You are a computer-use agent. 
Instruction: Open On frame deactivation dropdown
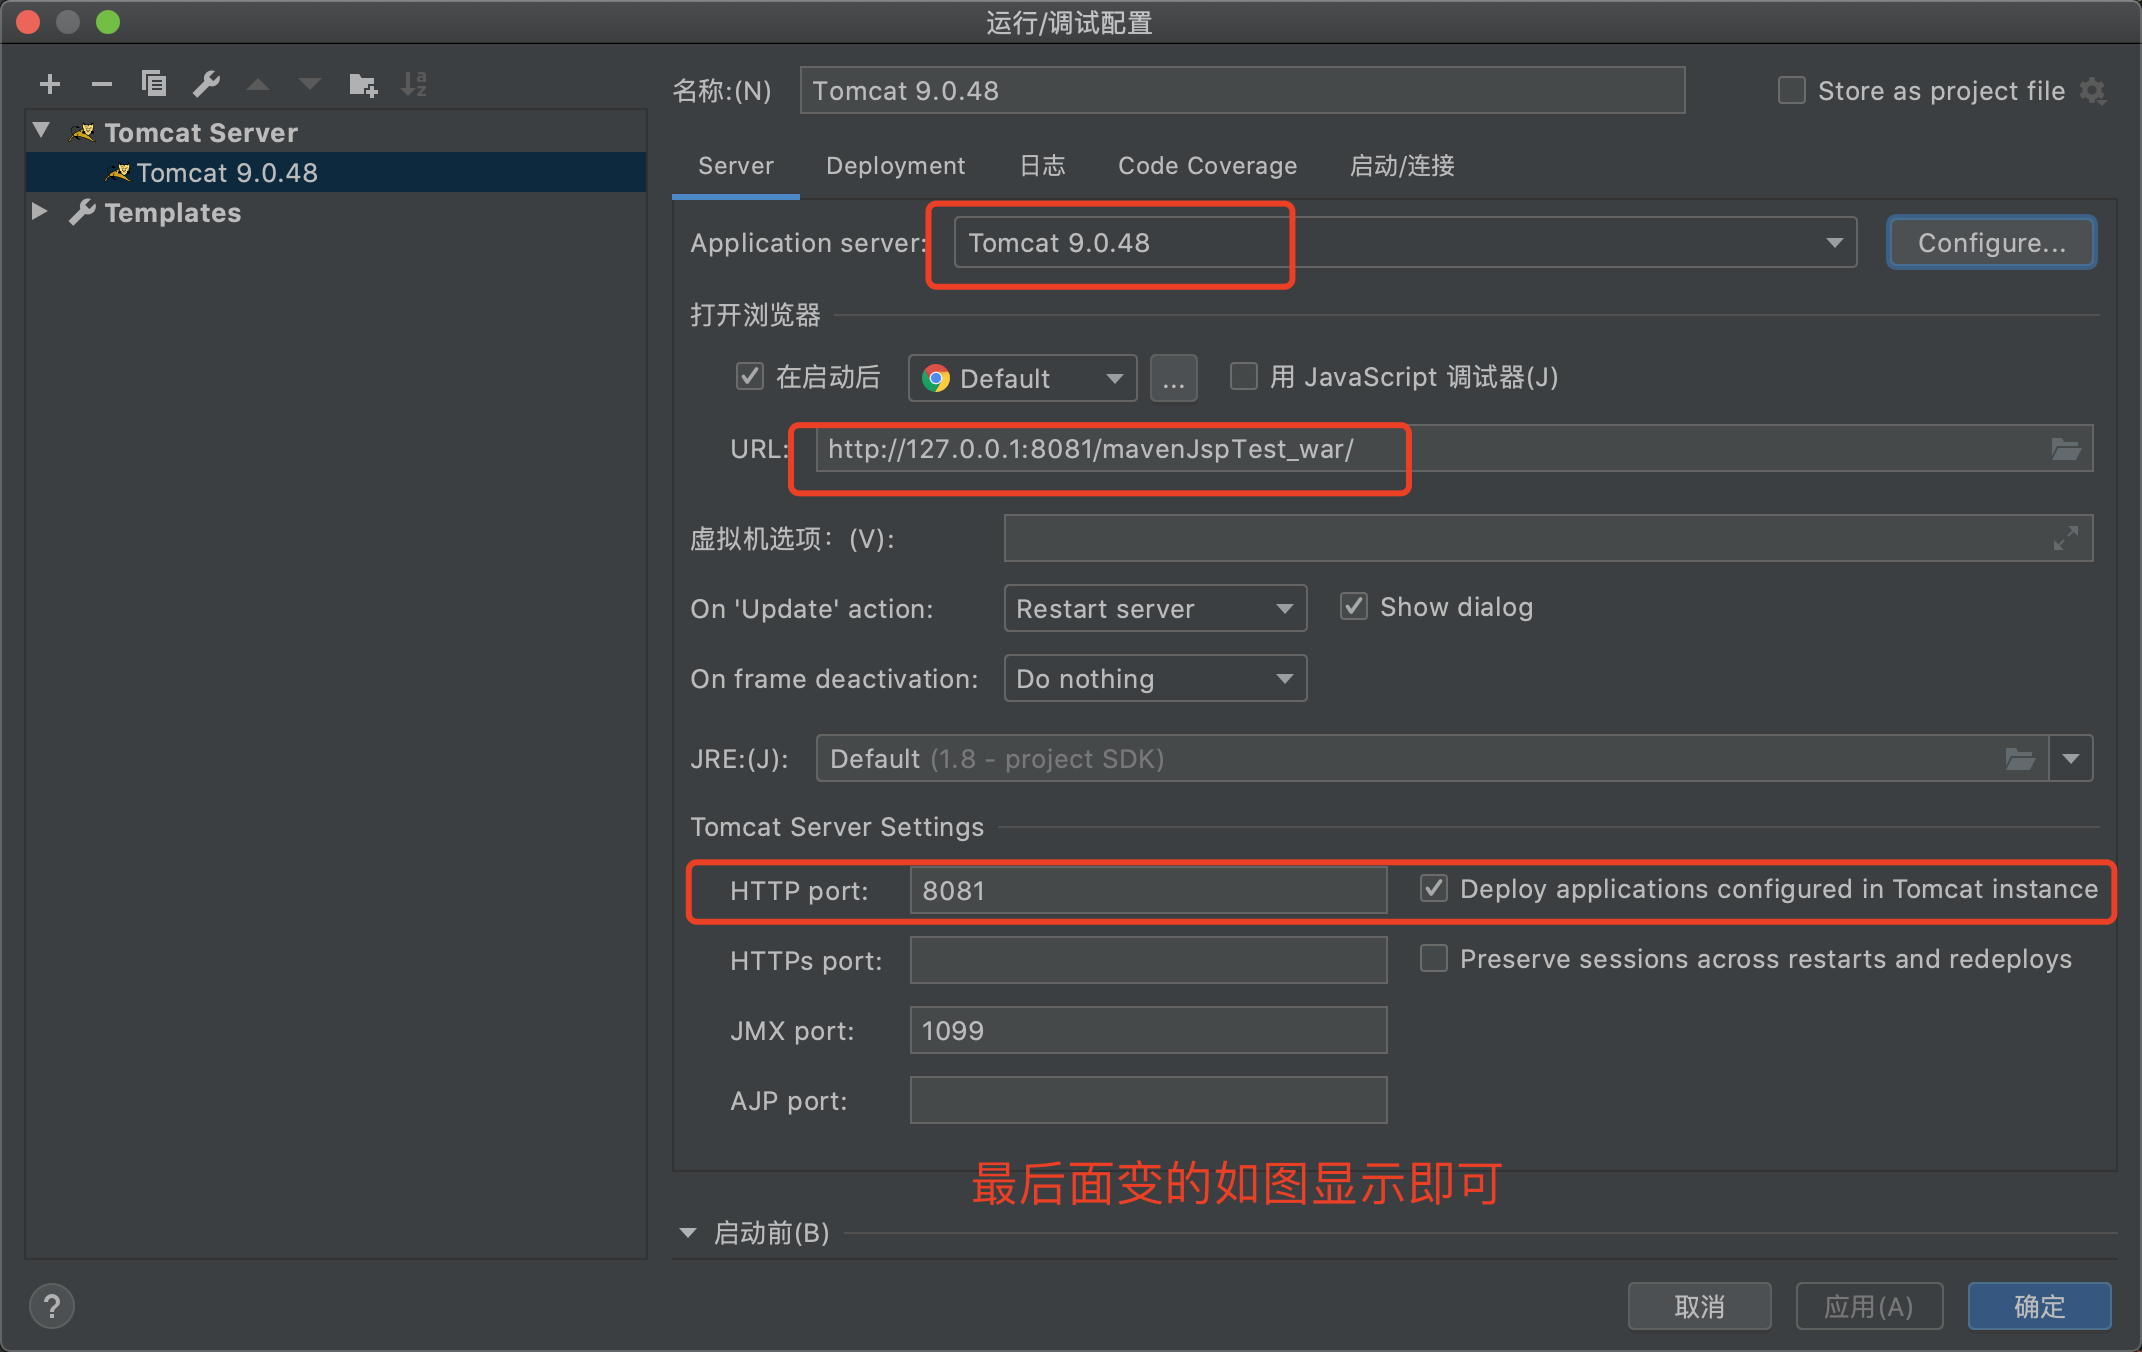1155,678
